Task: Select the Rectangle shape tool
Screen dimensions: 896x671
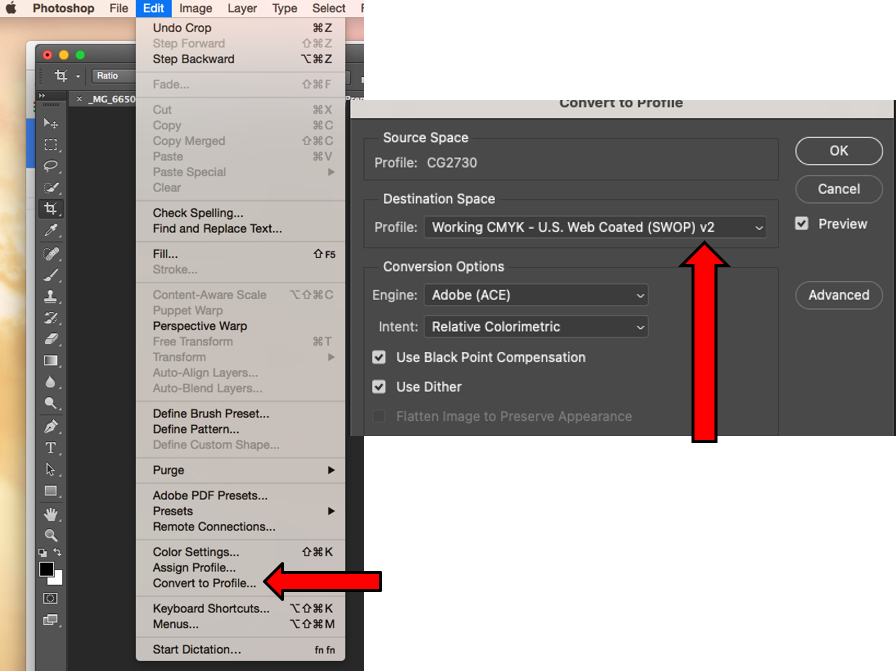Action: tap(50, 491)
